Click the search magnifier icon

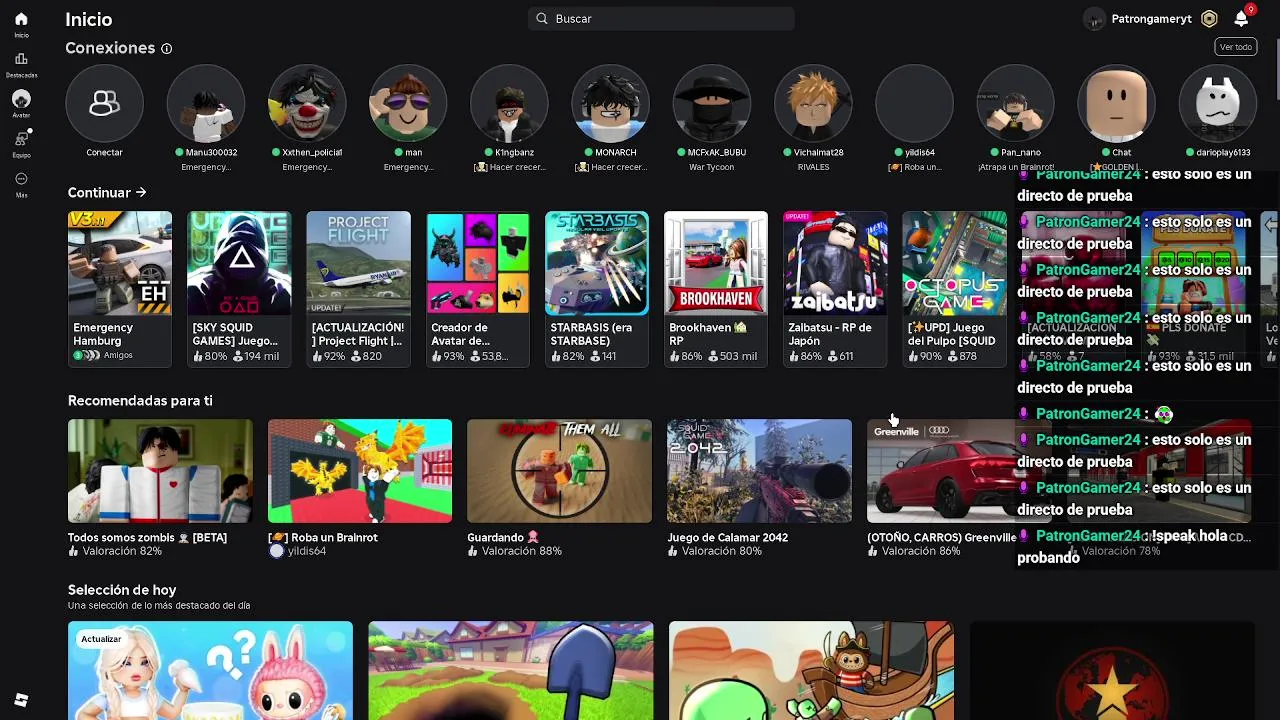click(542, 18)
